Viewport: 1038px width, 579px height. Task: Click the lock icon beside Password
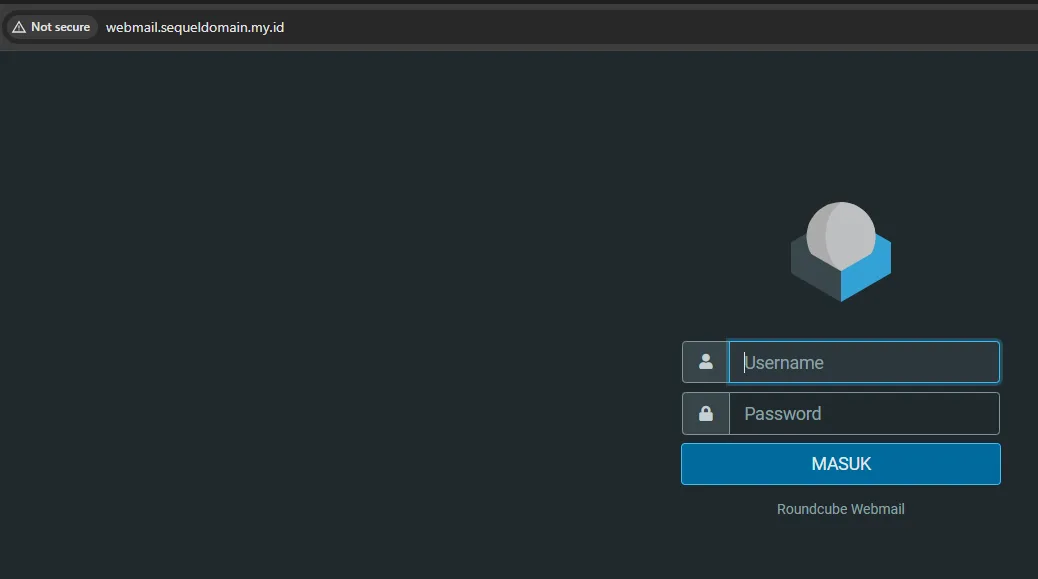tap(706, 414)
